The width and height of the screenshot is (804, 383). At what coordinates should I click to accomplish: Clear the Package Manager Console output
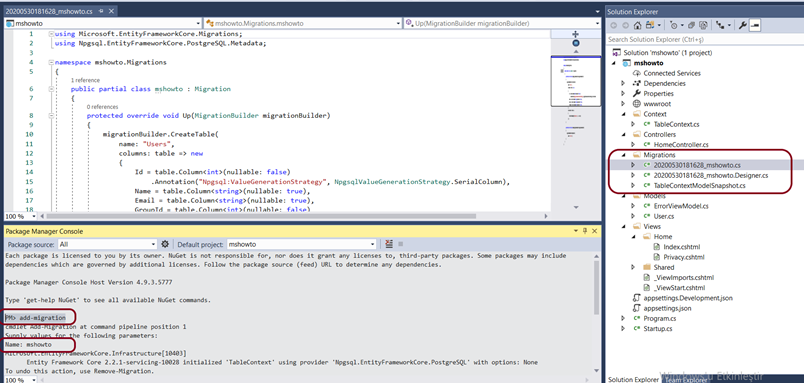point(389,244)
